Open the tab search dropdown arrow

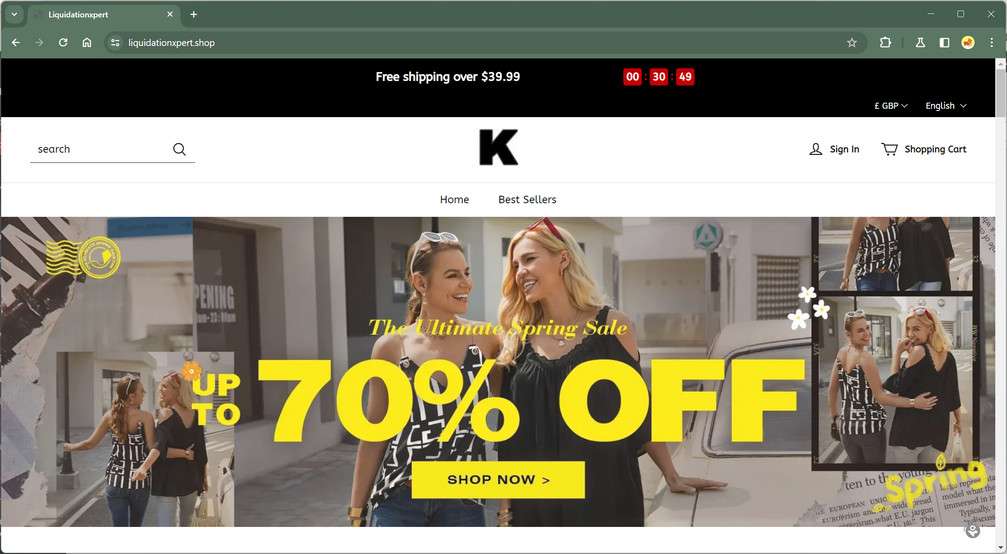pos(13,14)
